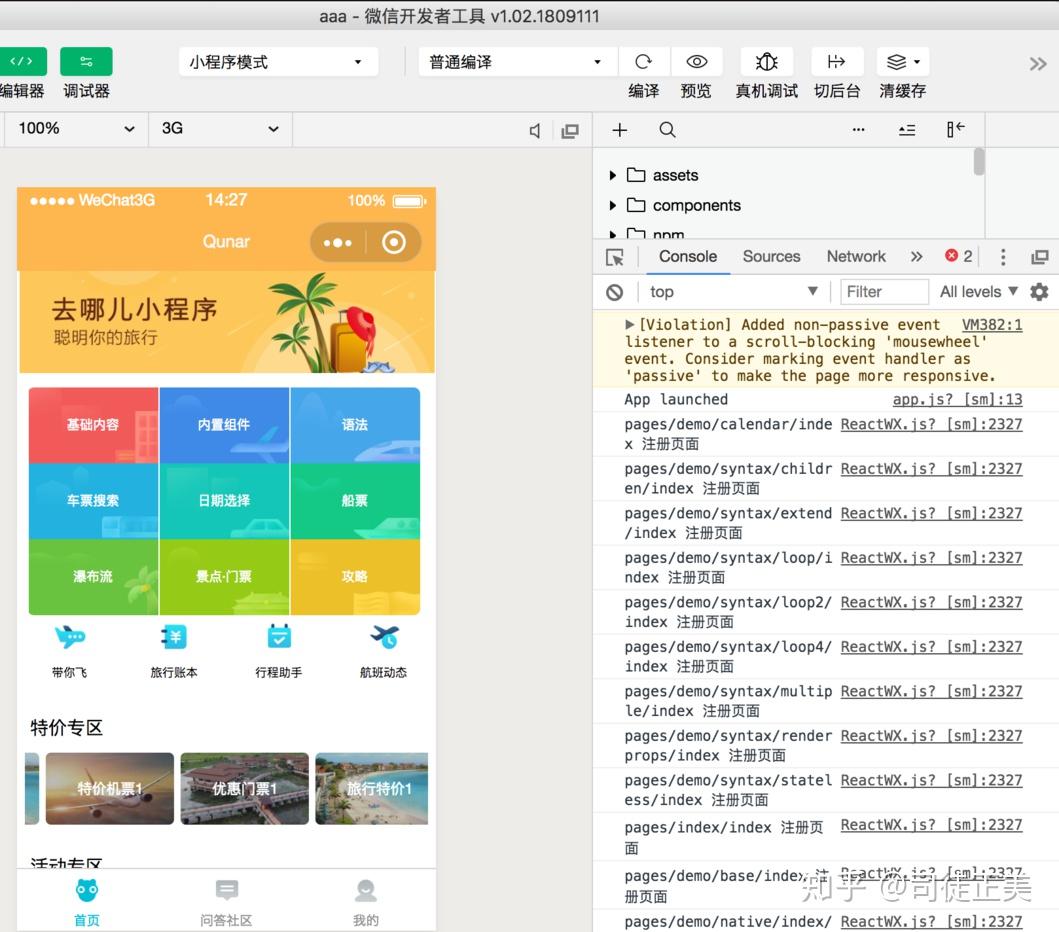Open file search magnifier icon
This screenshot has height=932, width=1059.
click(x=667, y=130)
